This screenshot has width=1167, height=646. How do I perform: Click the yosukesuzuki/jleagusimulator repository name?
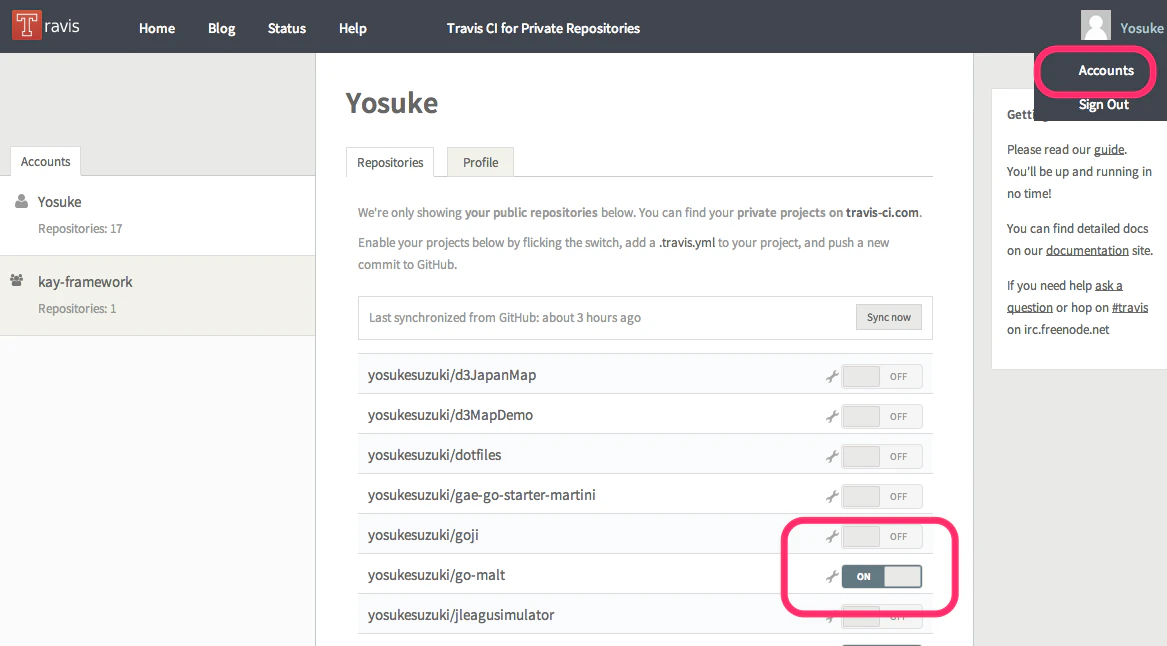[x=461, y=615]
